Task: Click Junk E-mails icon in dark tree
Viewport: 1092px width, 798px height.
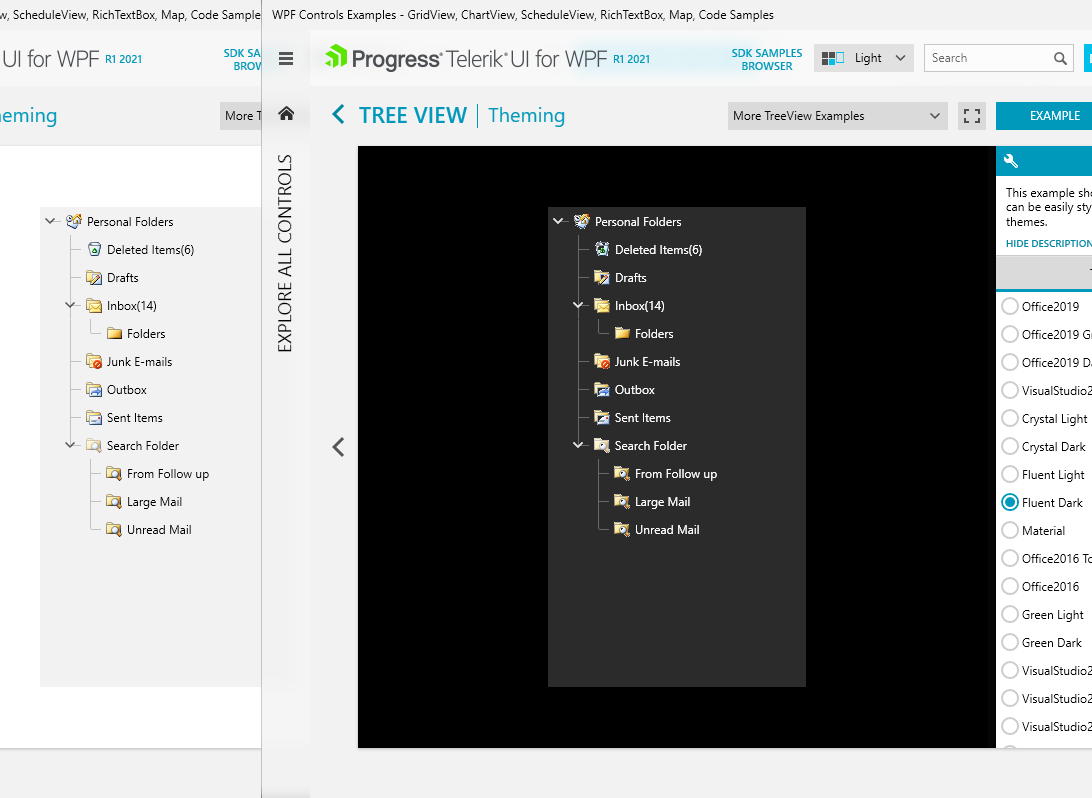Action: click(x=602, y=361)
